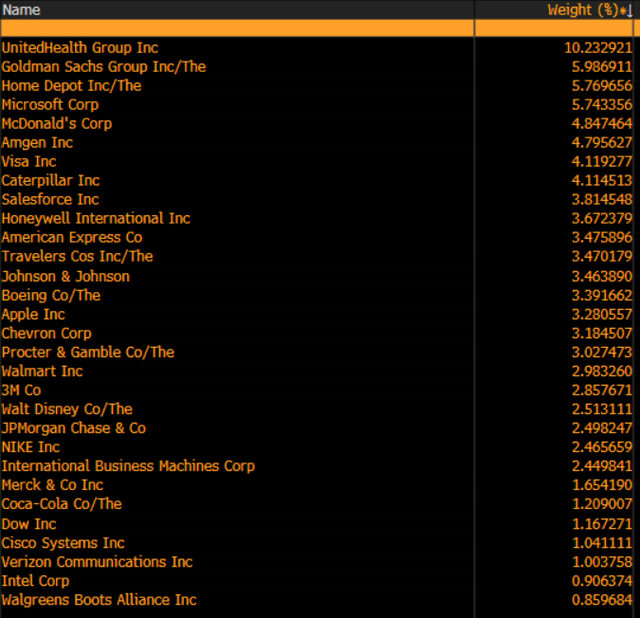
Task: Click the sort arrow beside Weight (%)
Action: coord(630,10)
